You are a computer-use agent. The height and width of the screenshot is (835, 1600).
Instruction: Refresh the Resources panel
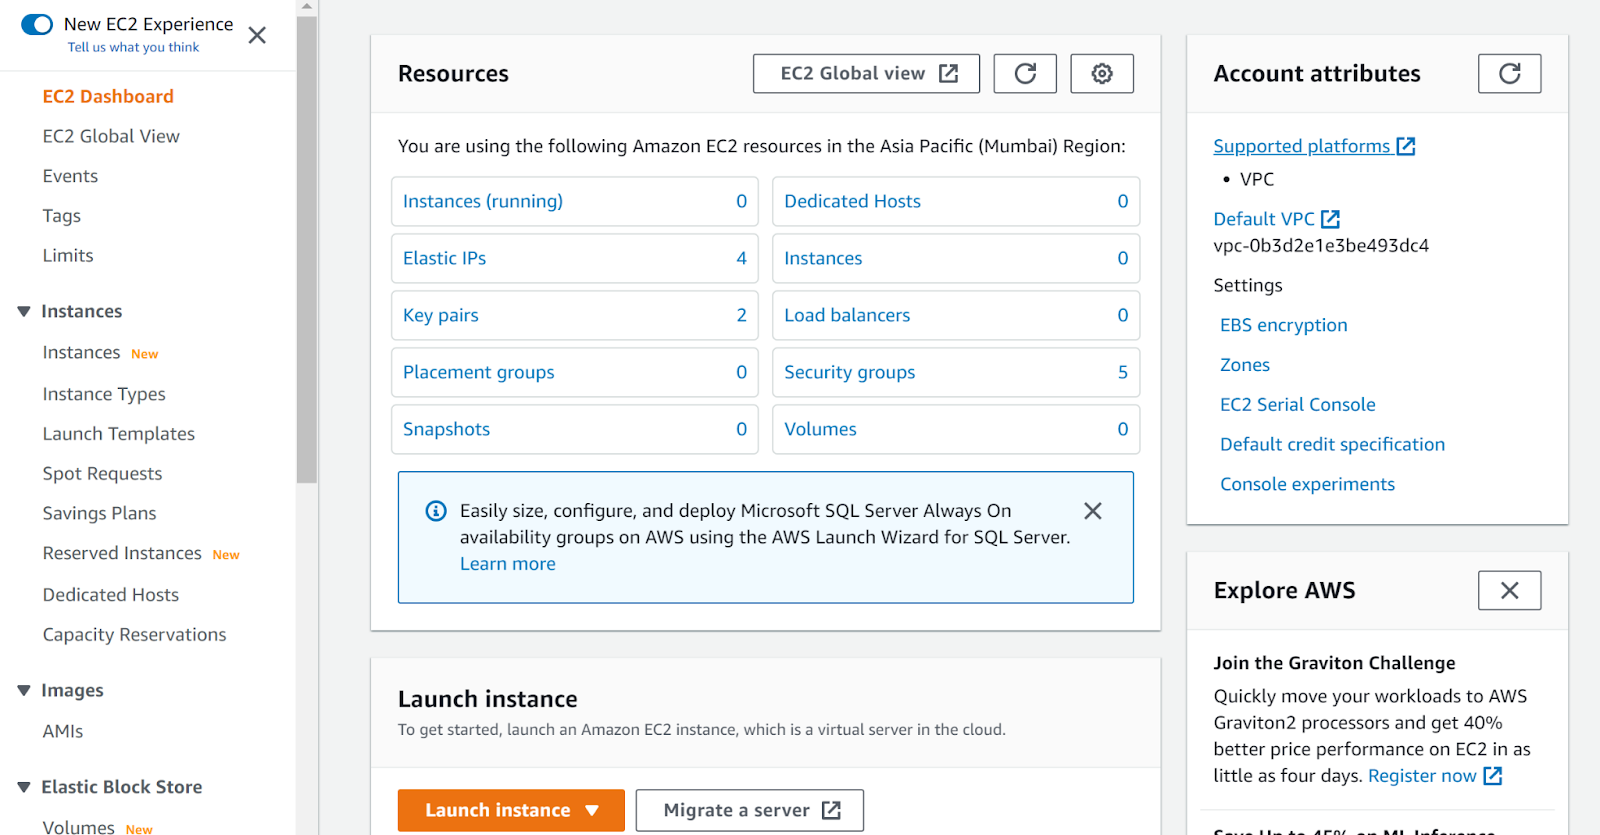[1024, 74]
